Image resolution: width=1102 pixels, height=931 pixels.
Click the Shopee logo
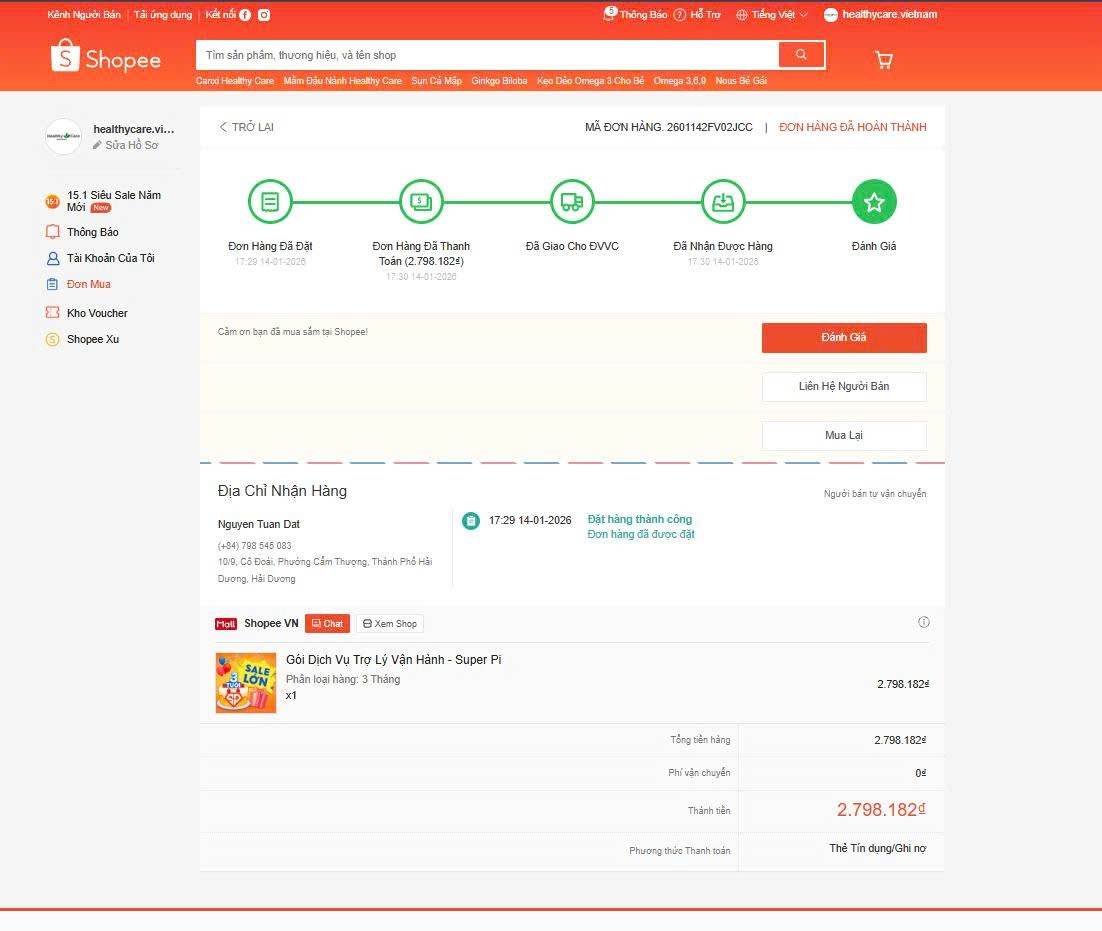pos(106,57)
